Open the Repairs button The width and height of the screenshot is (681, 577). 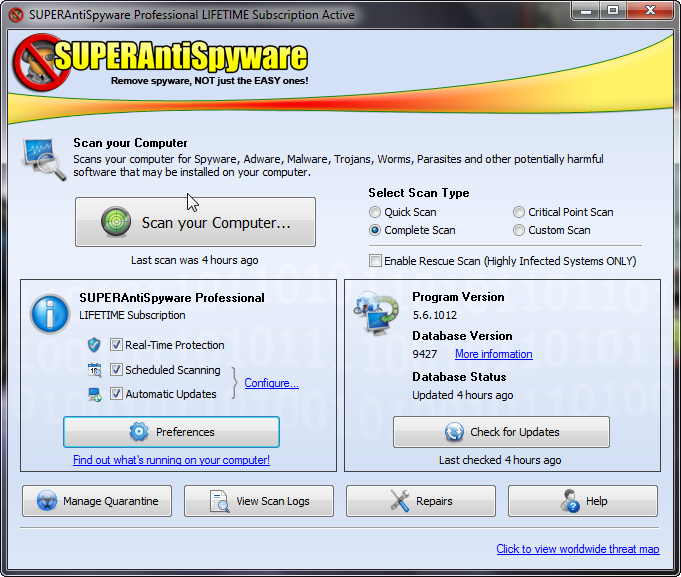pos(421,501)
